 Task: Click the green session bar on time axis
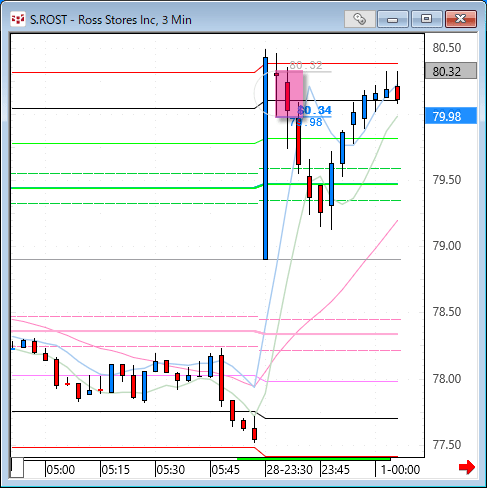pos(313,459)
